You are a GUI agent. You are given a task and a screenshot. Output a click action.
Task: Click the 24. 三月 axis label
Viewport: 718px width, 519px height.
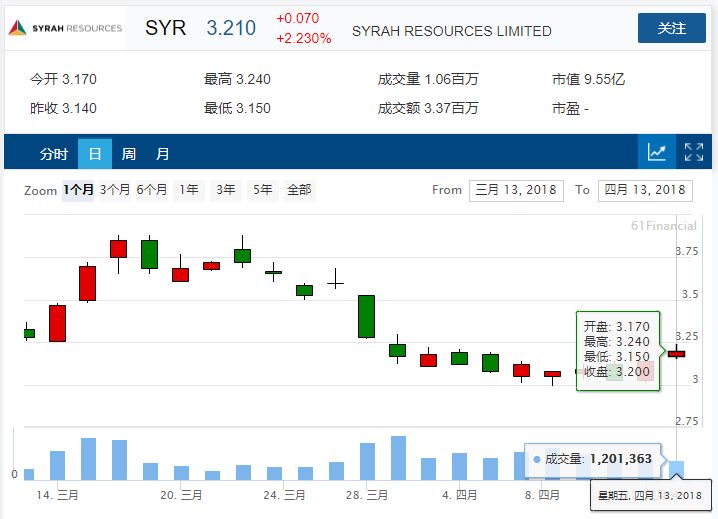tap(284, 495)
